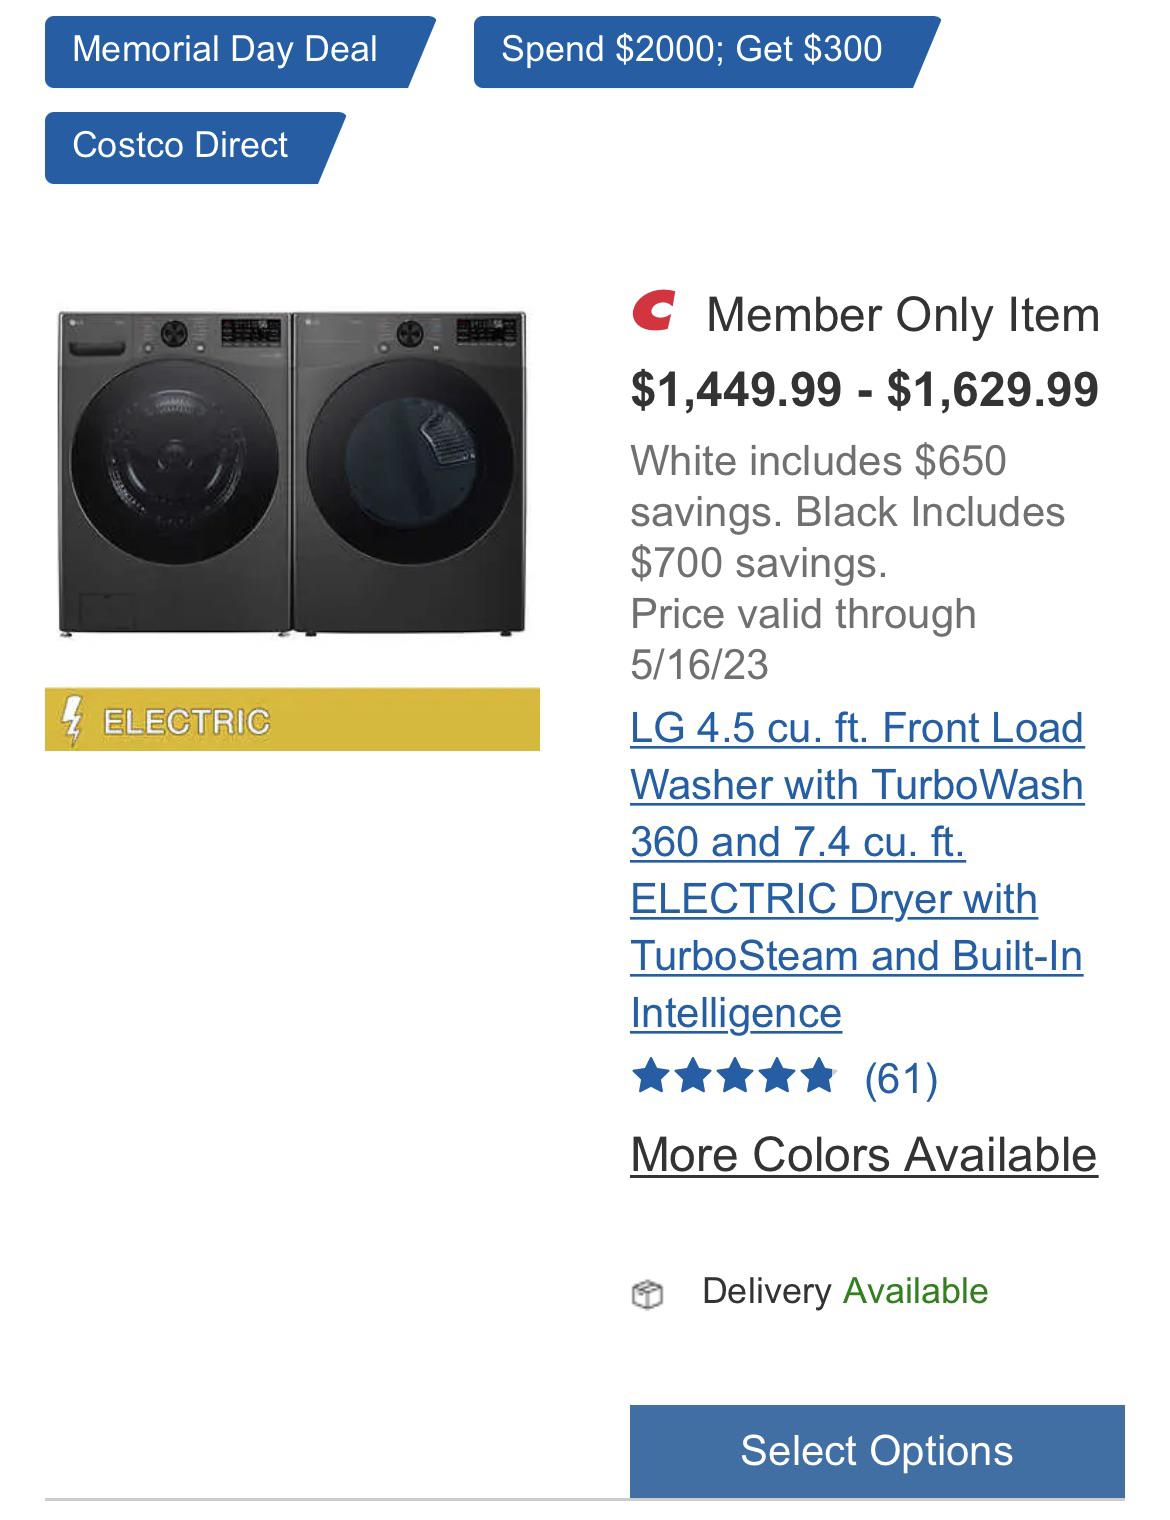Open the washer and dryer product thumbnail
This screenshot has height=1520, width=1170.
tap(290, 470)
